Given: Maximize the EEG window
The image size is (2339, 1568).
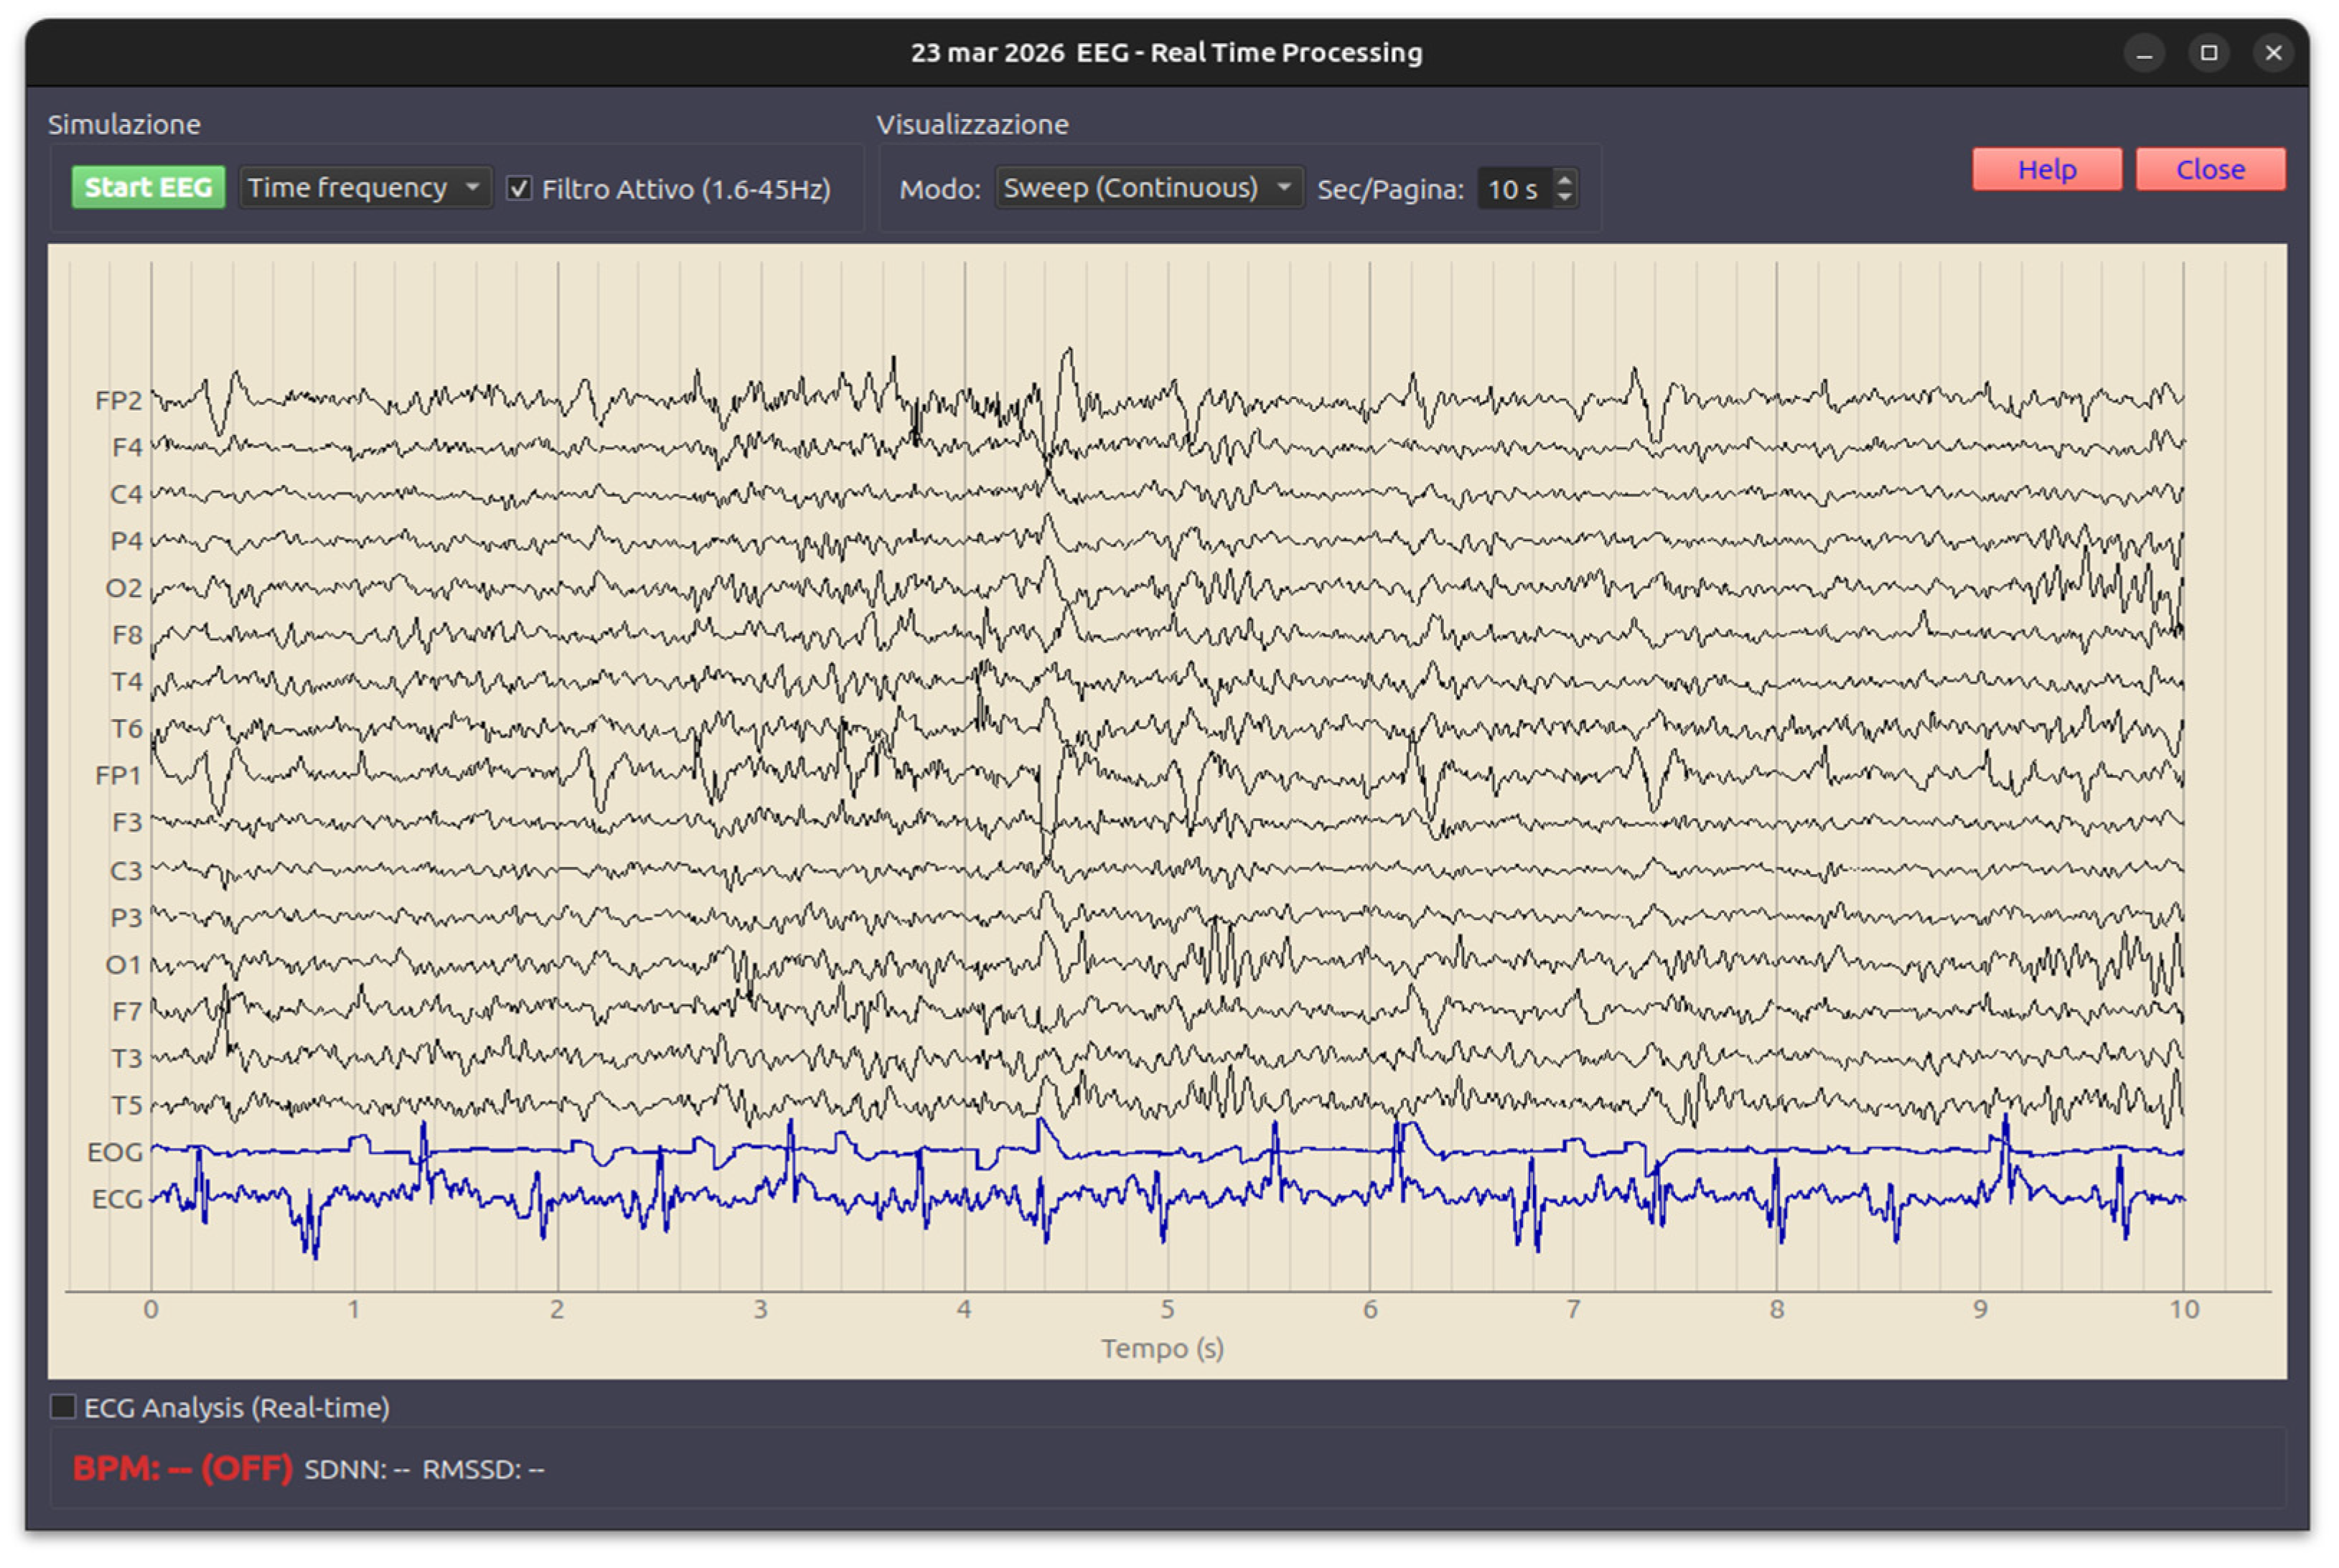Looking at the screenshot, I should pyautogui.click(x=2209, y=53).
